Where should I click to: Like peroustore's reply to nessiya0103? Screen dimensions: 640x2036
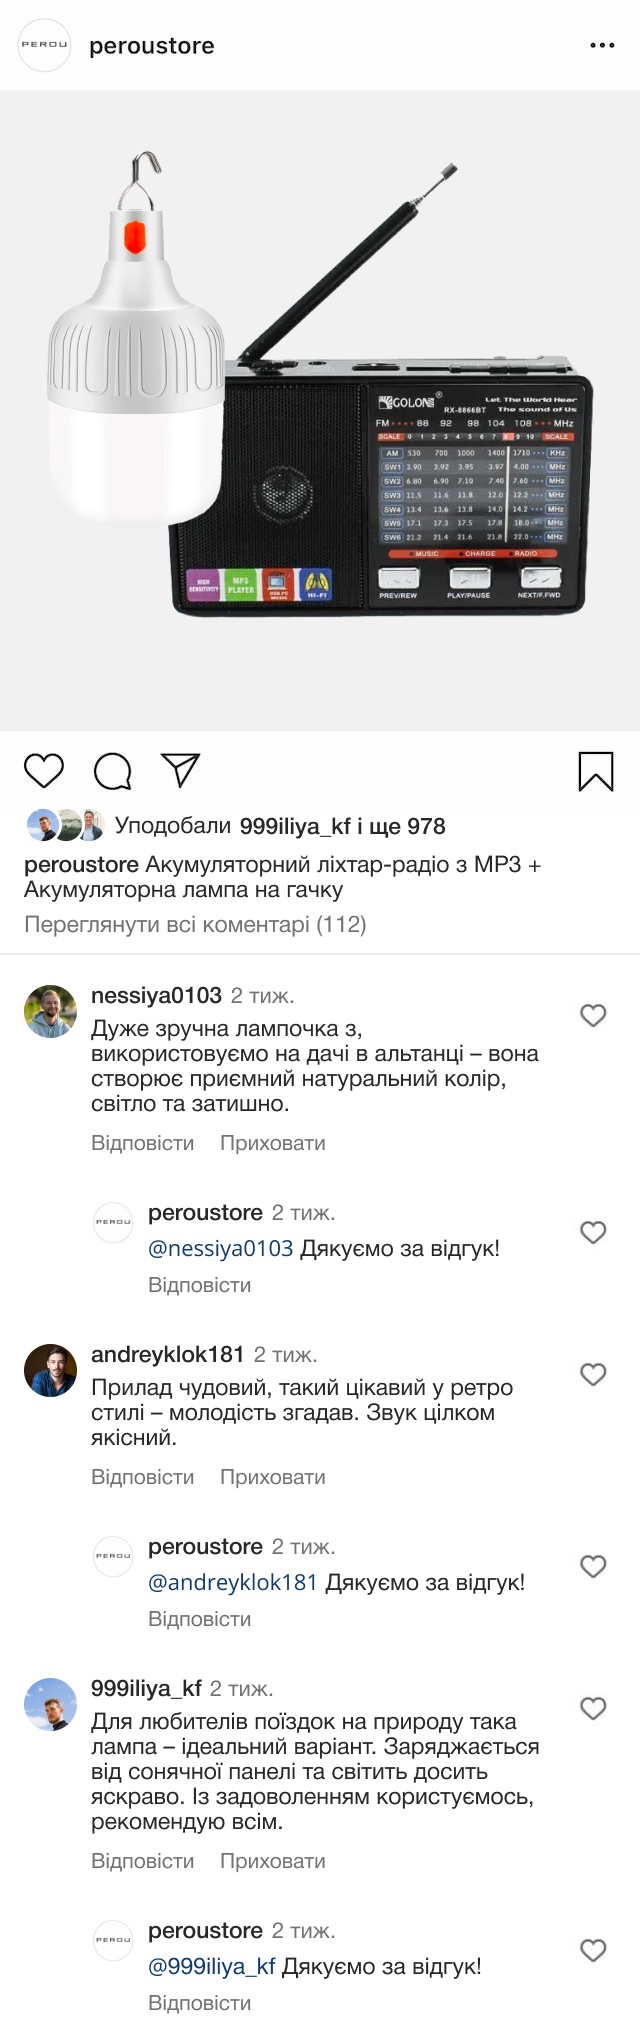click(593, 1232)
